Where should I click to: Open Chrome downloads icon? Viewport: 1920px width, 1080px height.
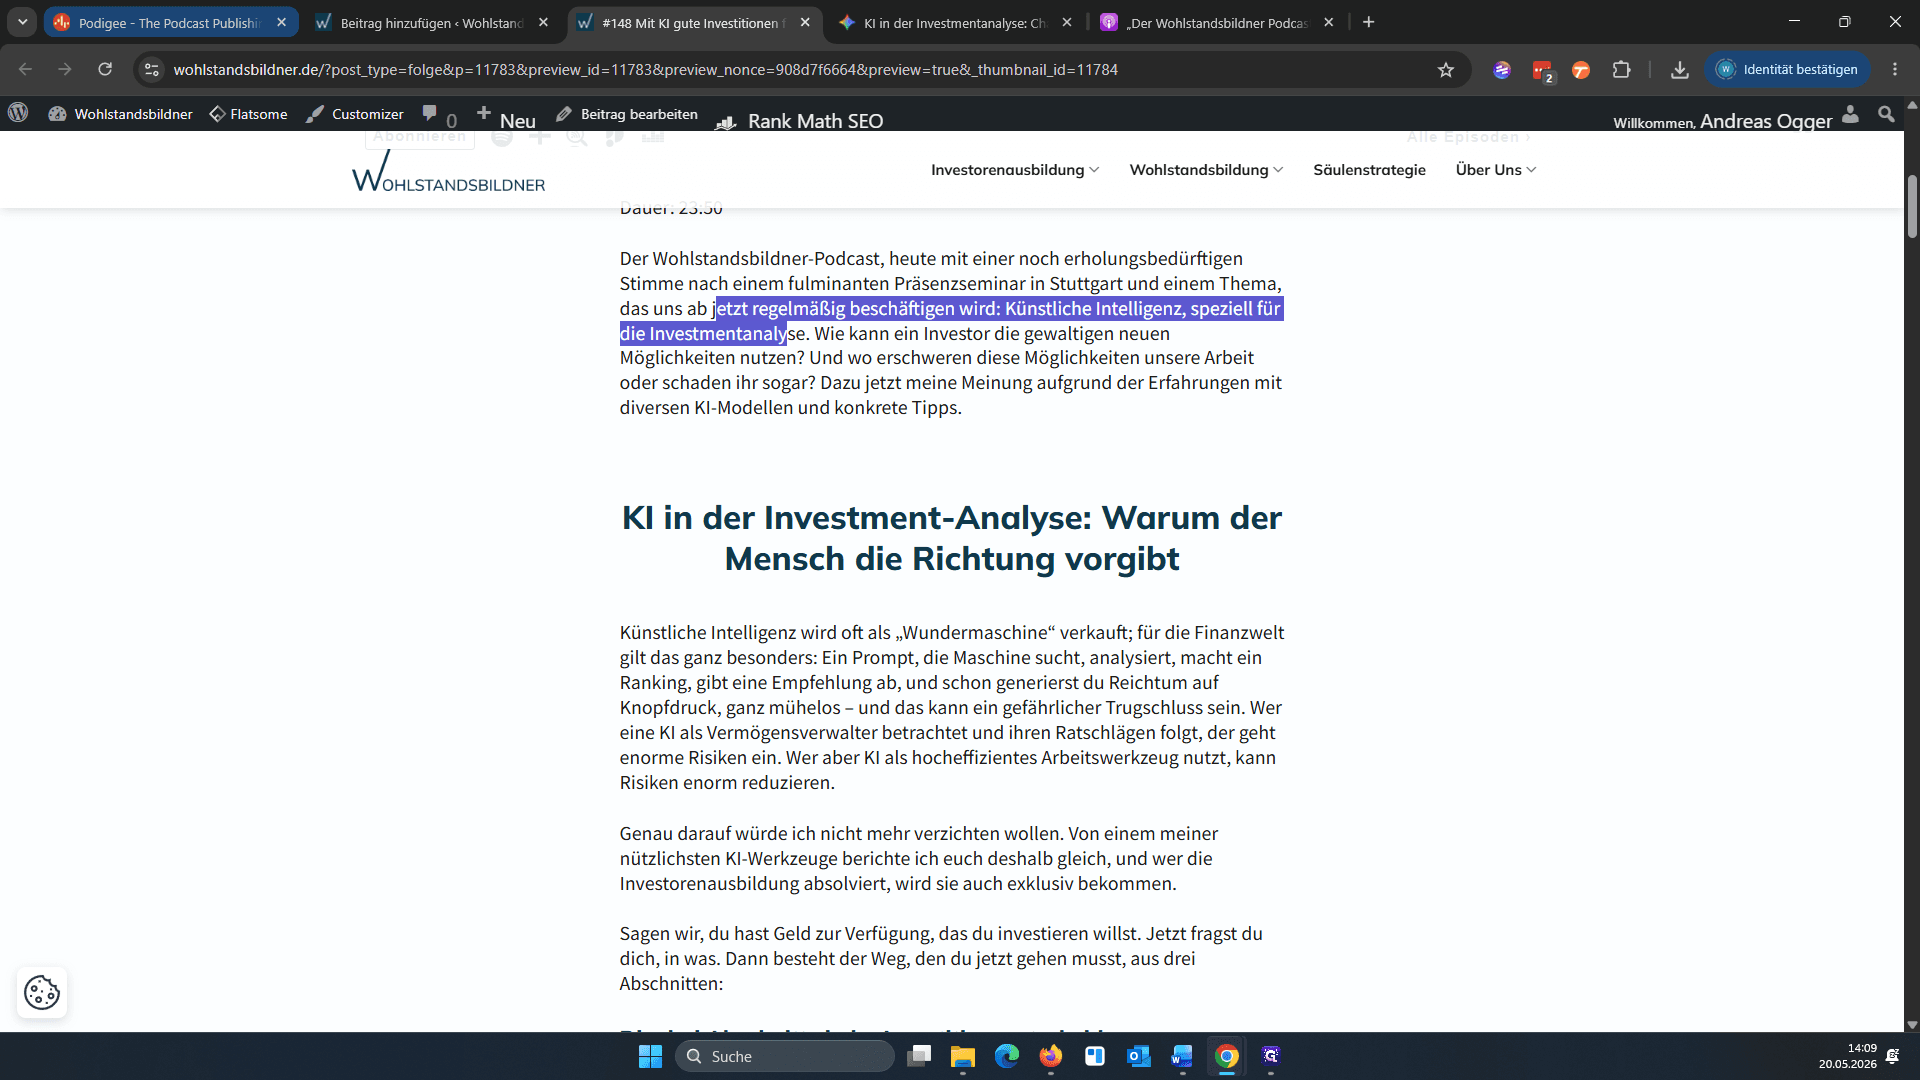1680,69
